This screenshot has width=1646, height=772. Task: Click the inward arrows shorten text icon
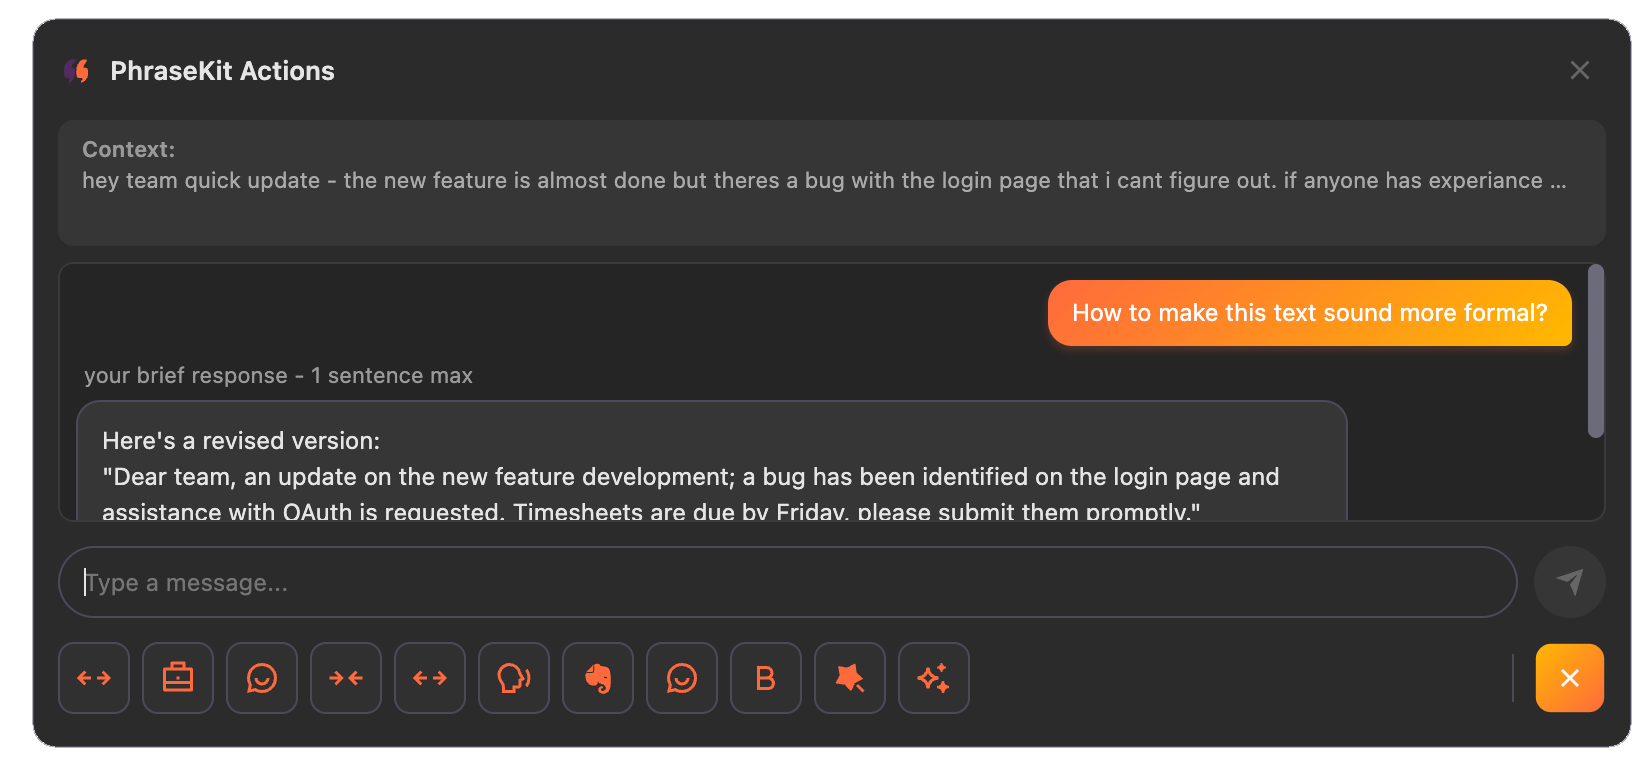346,678
